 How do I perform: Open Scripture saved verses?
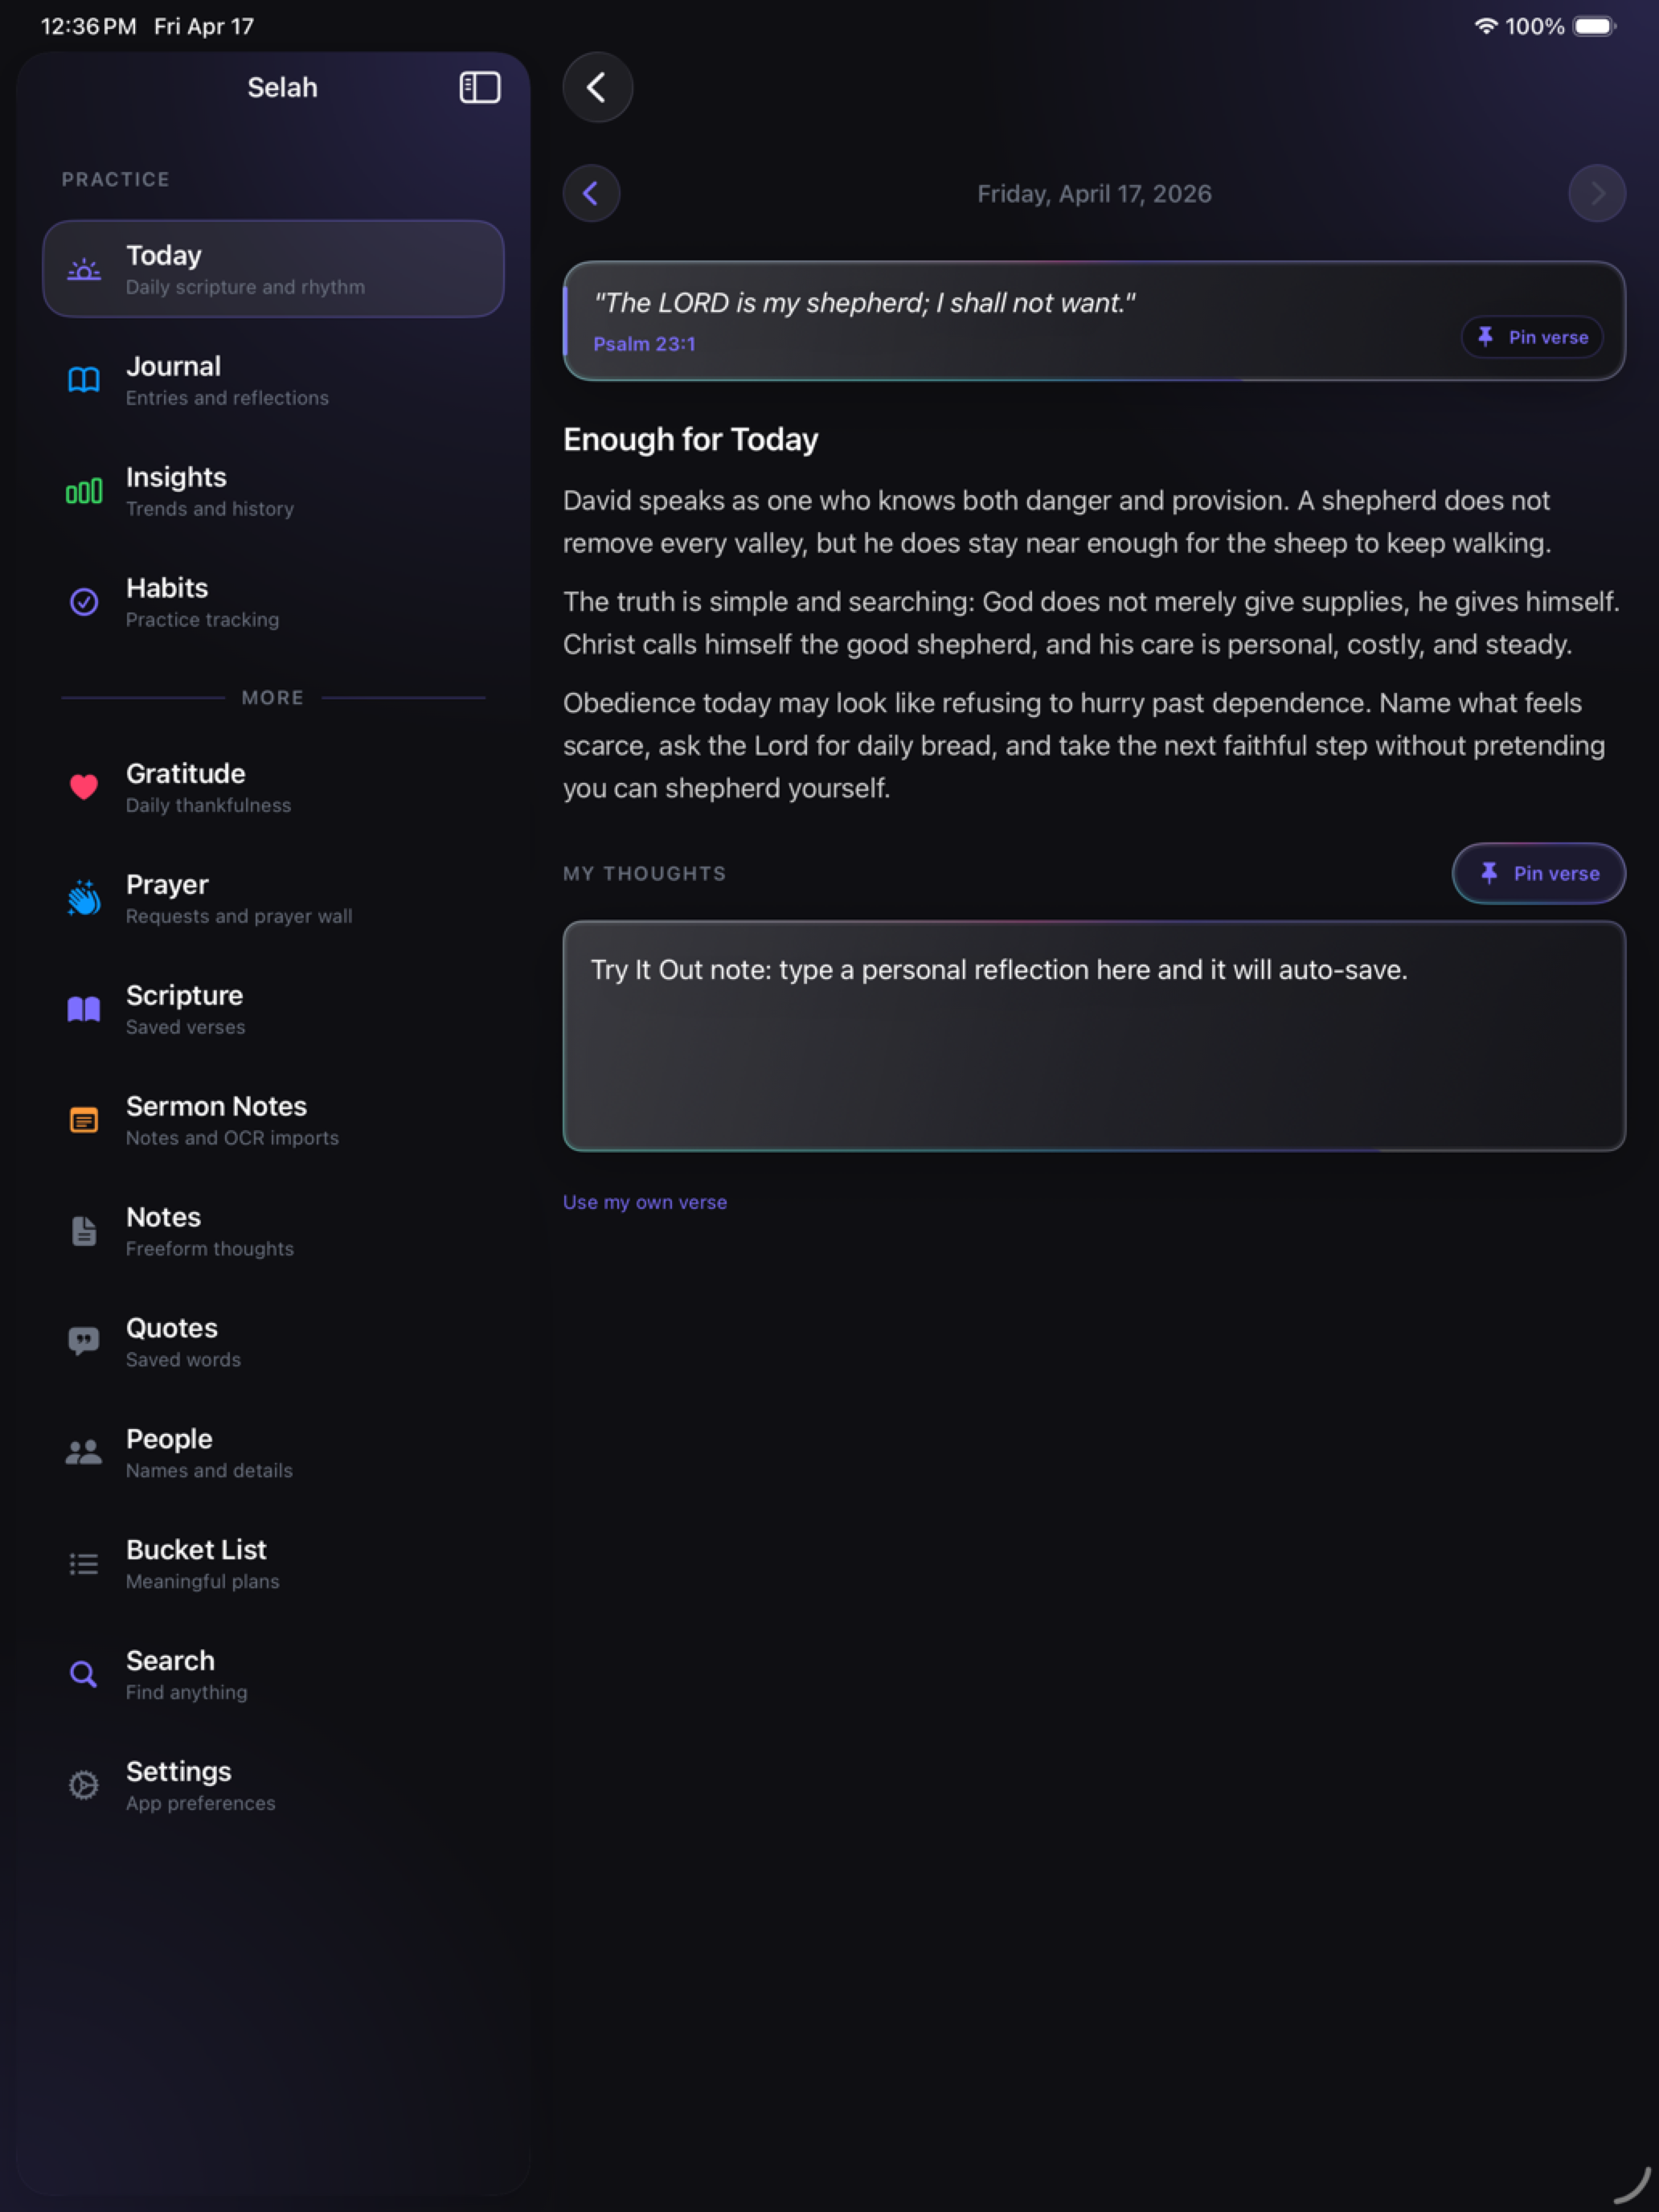[273, 1009]
